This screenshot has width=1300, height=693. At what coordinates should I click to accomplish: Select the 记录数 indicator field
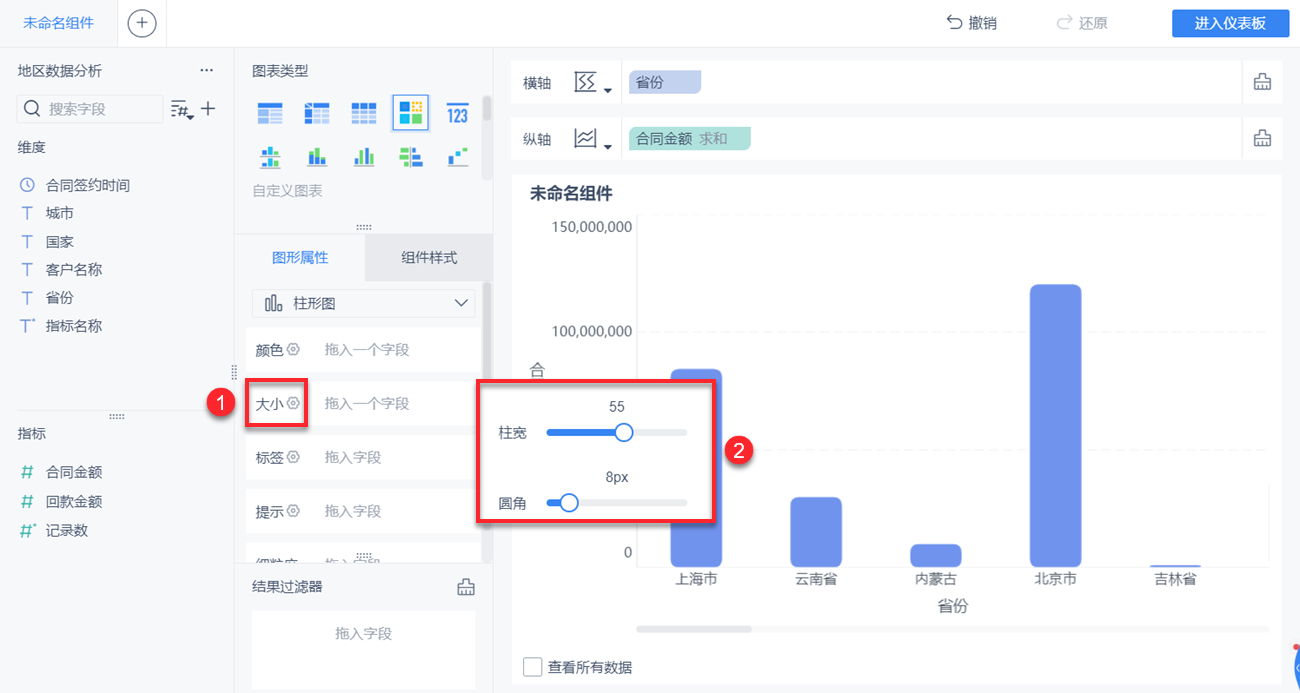[66, 531]
